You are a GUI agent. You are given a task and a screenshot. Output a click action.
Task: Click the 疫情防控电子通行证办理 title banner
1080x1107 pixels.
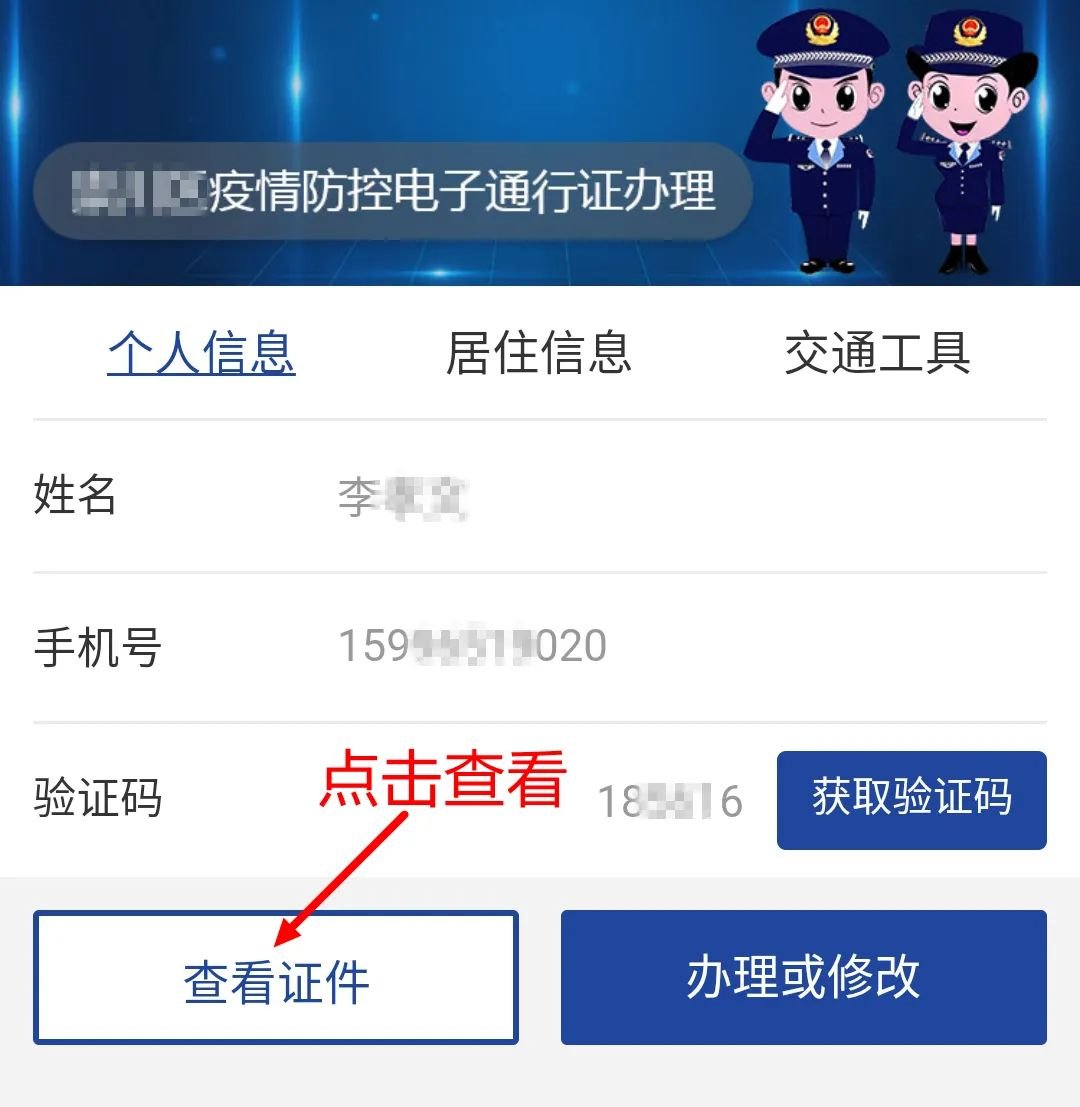click(x=392, y=191)
